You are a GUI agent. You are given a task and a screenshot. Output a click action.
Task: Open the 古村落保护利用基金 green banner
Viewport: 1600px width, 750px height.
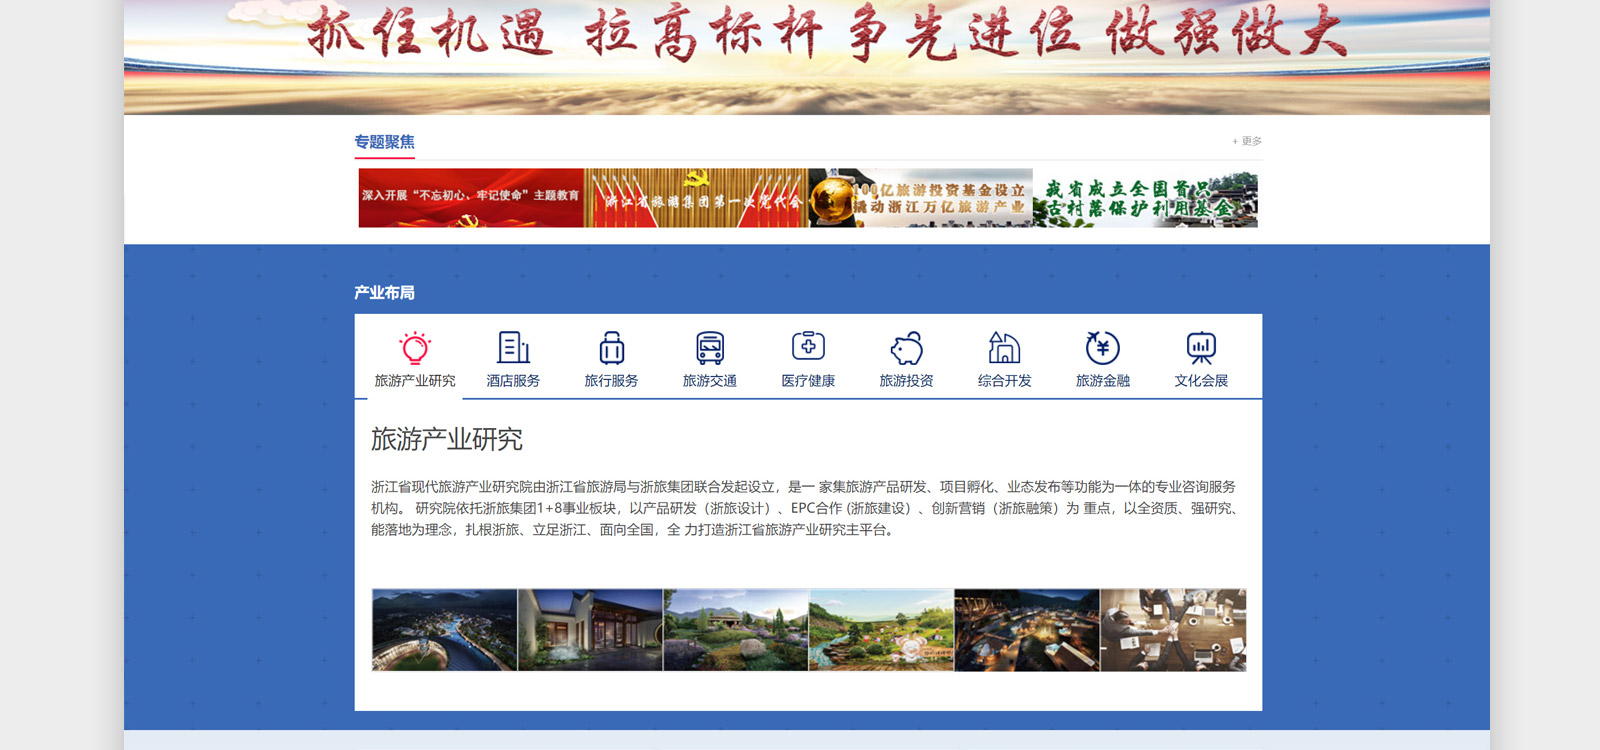pyautogui.click(x=1146, y=197)
